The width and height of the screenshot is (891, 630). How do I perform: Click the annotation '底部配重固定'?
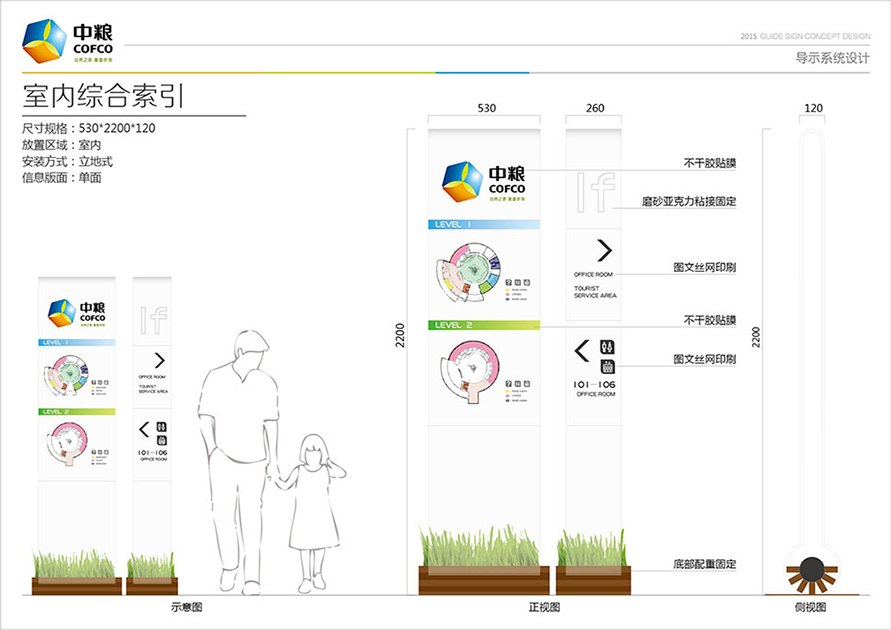(x=705, y=564)
